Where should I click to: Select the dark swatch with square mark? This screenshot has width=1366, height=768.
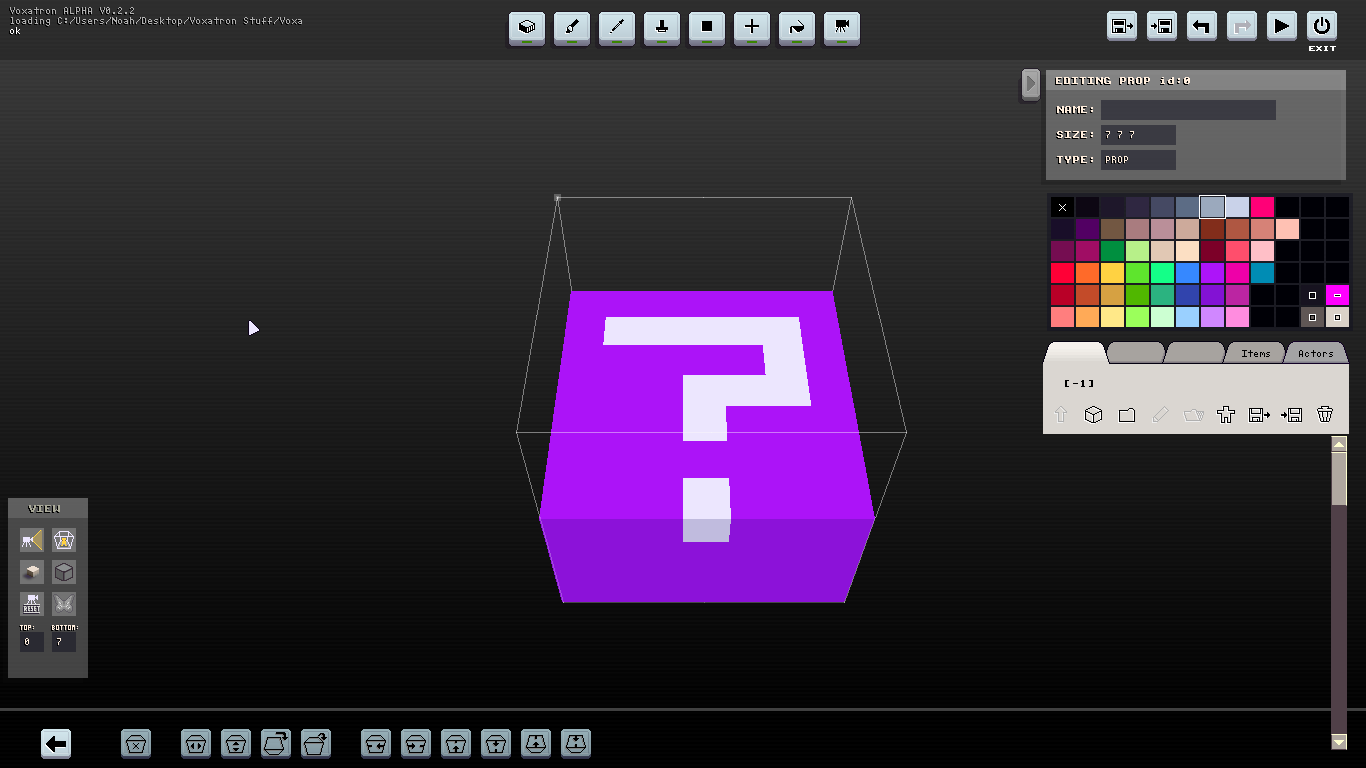point(1313,295)
